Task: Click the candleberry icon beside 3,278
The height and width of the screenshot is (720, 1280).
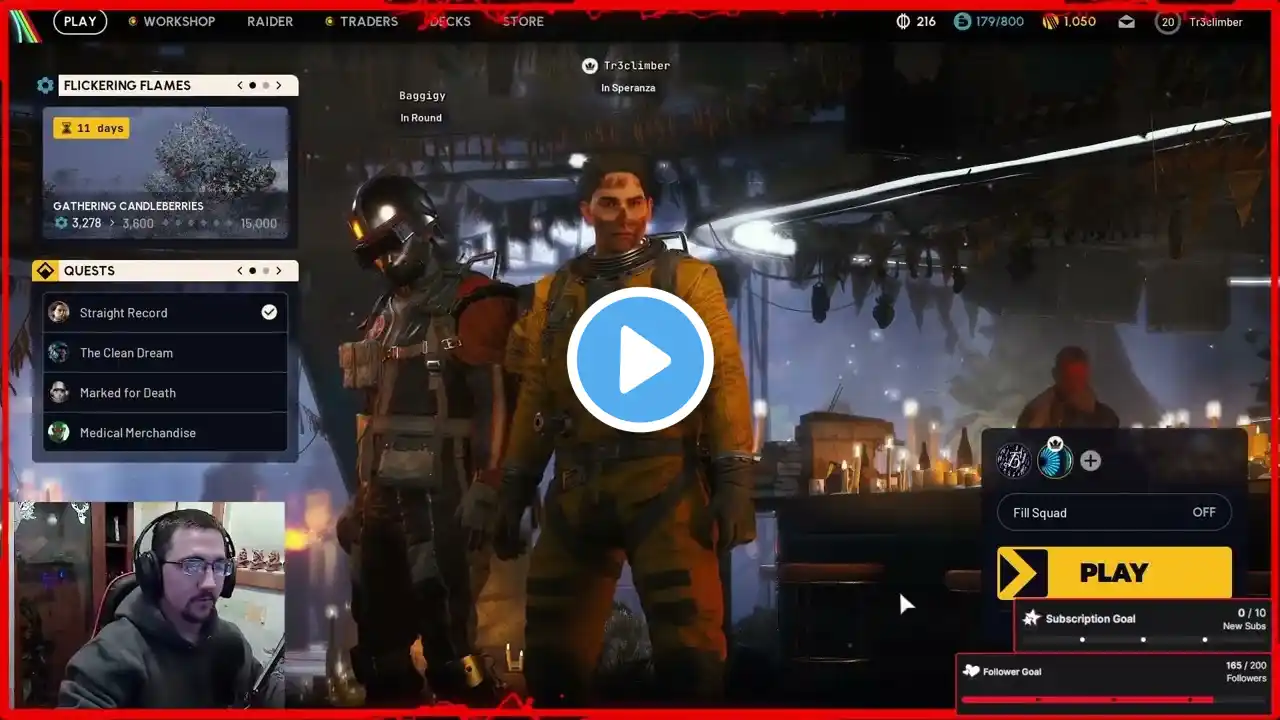Action: (61, 223)
